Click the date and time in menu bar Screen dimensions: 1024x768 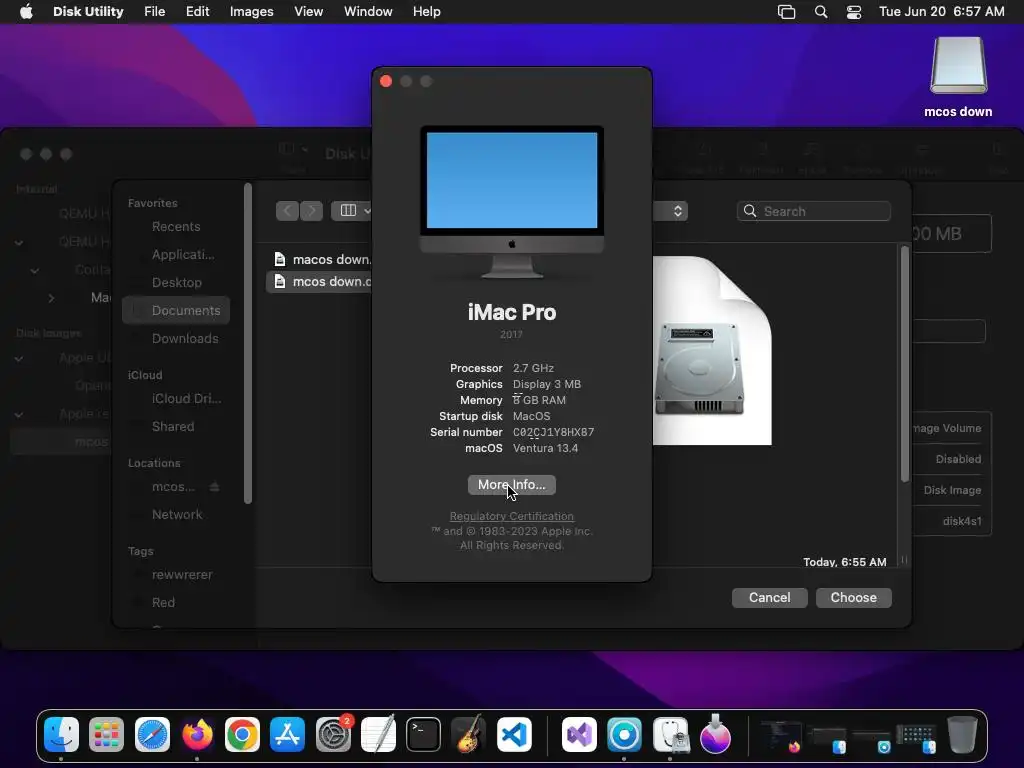coord(941,12)
